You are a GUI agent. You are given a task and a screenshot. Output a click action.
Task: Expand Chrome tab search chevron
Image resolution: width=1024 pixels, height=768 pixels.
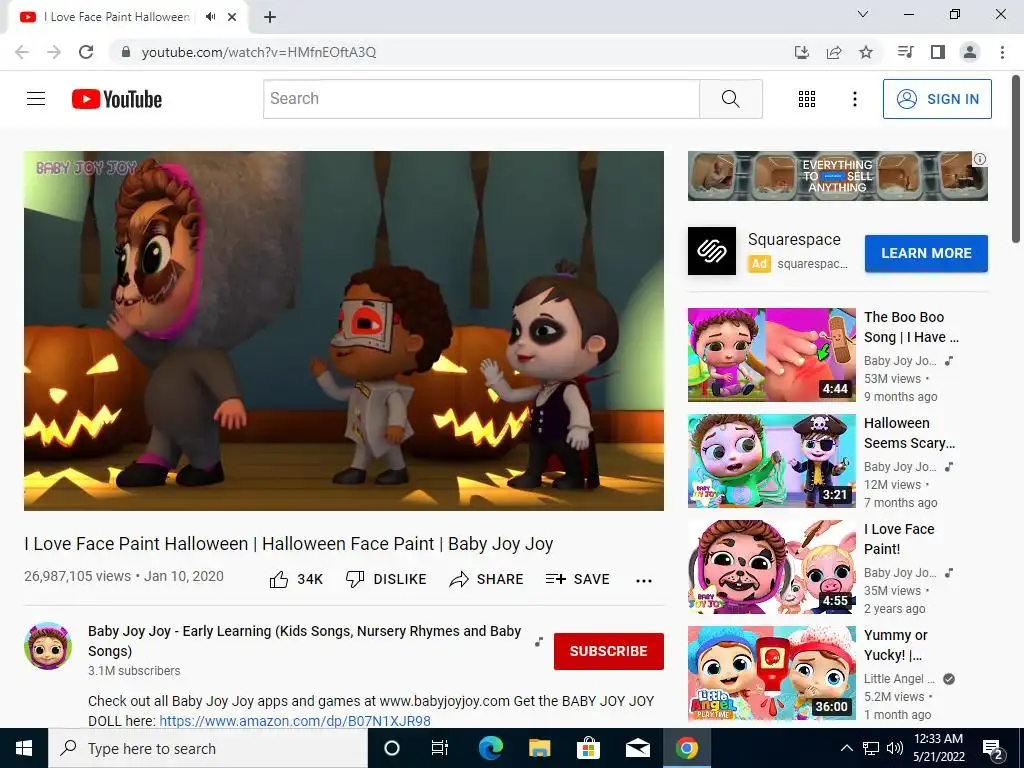863,14
